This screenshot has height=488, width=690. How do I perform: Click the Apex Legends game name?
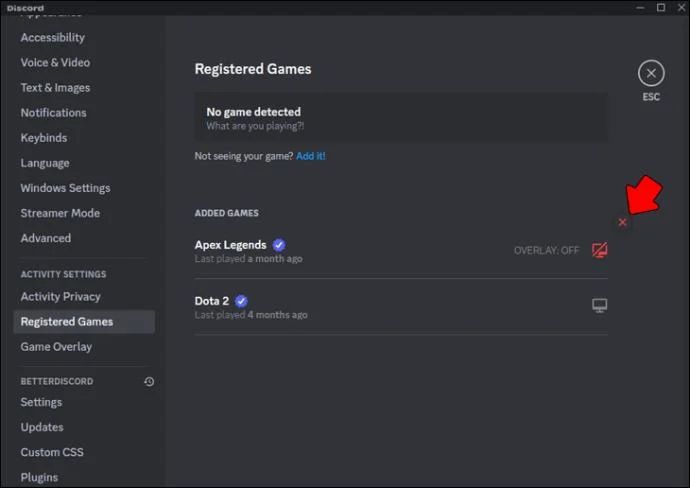tap(230, 245)
